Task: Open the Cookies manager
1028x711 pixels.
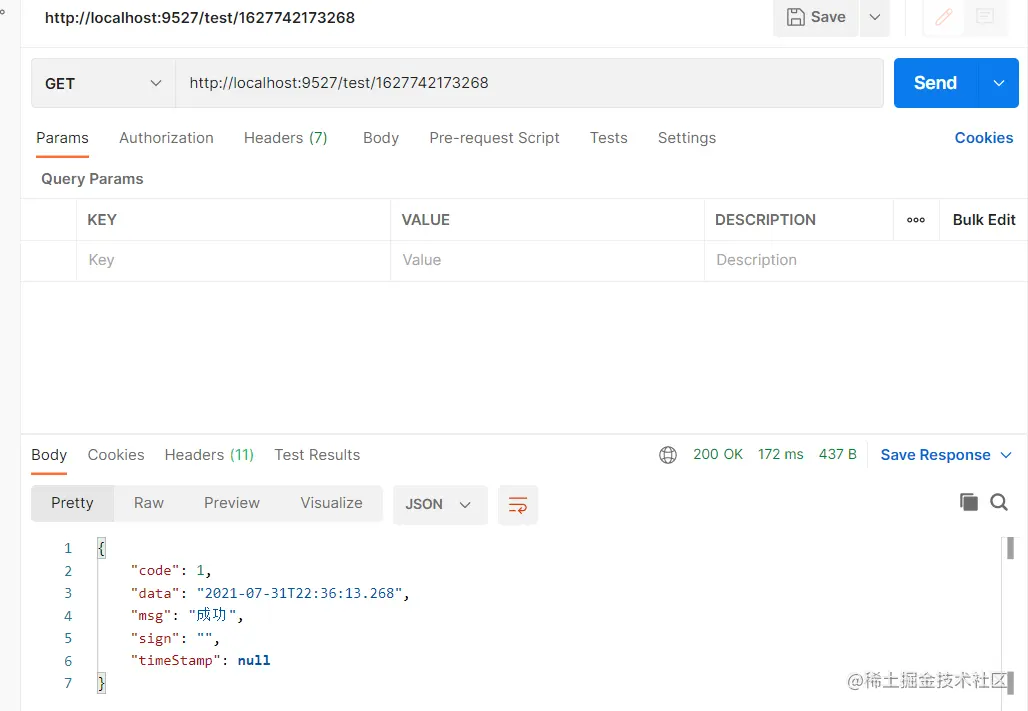Action: coord(983,137)
